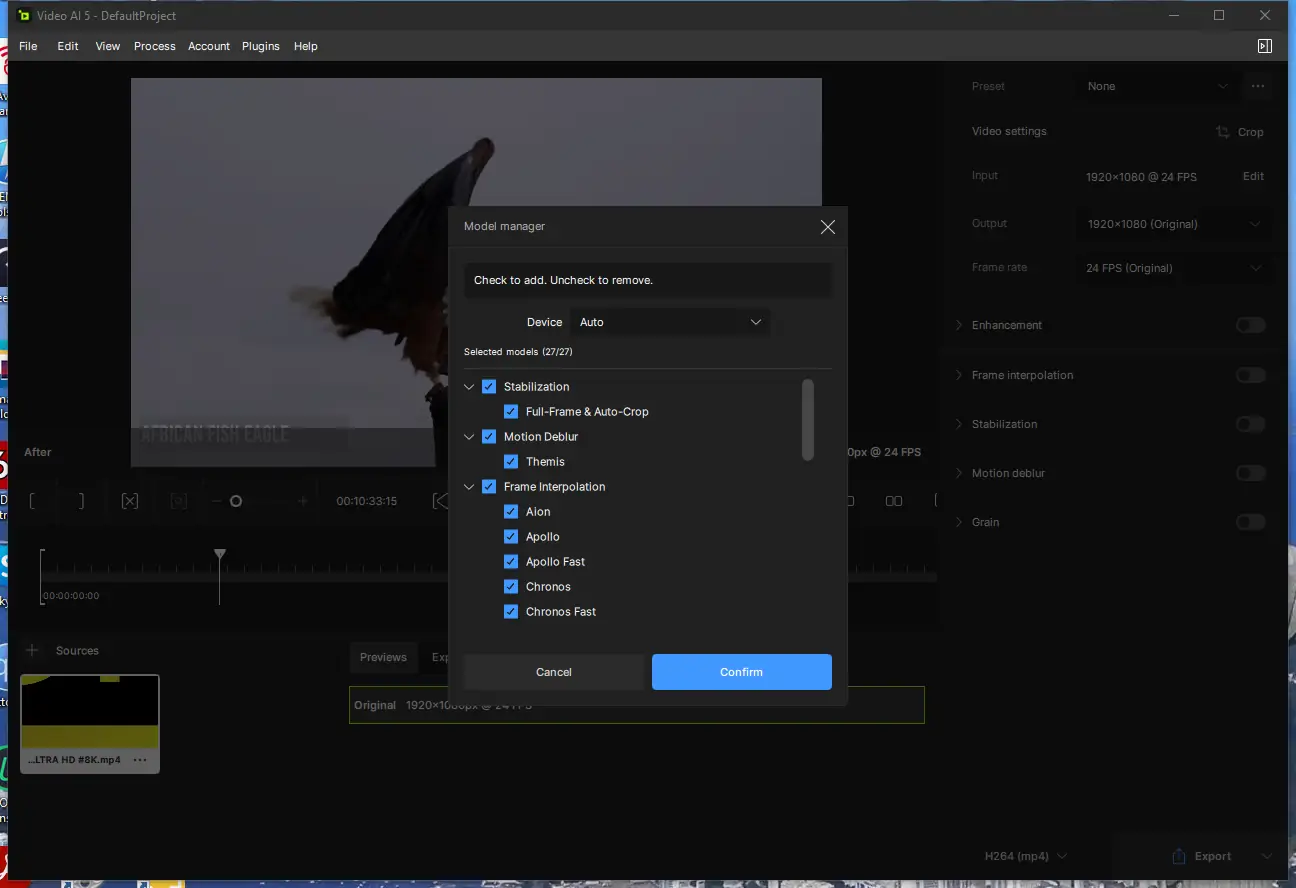
Task: Uncheck the Aion model checkbox
Action: click(511, 512)
